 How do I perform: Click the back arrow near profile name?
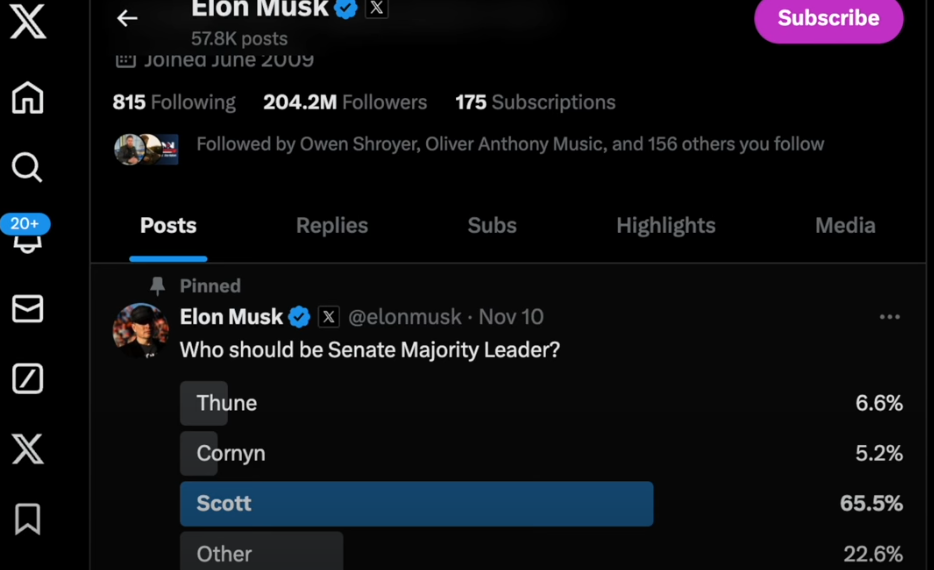coord(127,18)
